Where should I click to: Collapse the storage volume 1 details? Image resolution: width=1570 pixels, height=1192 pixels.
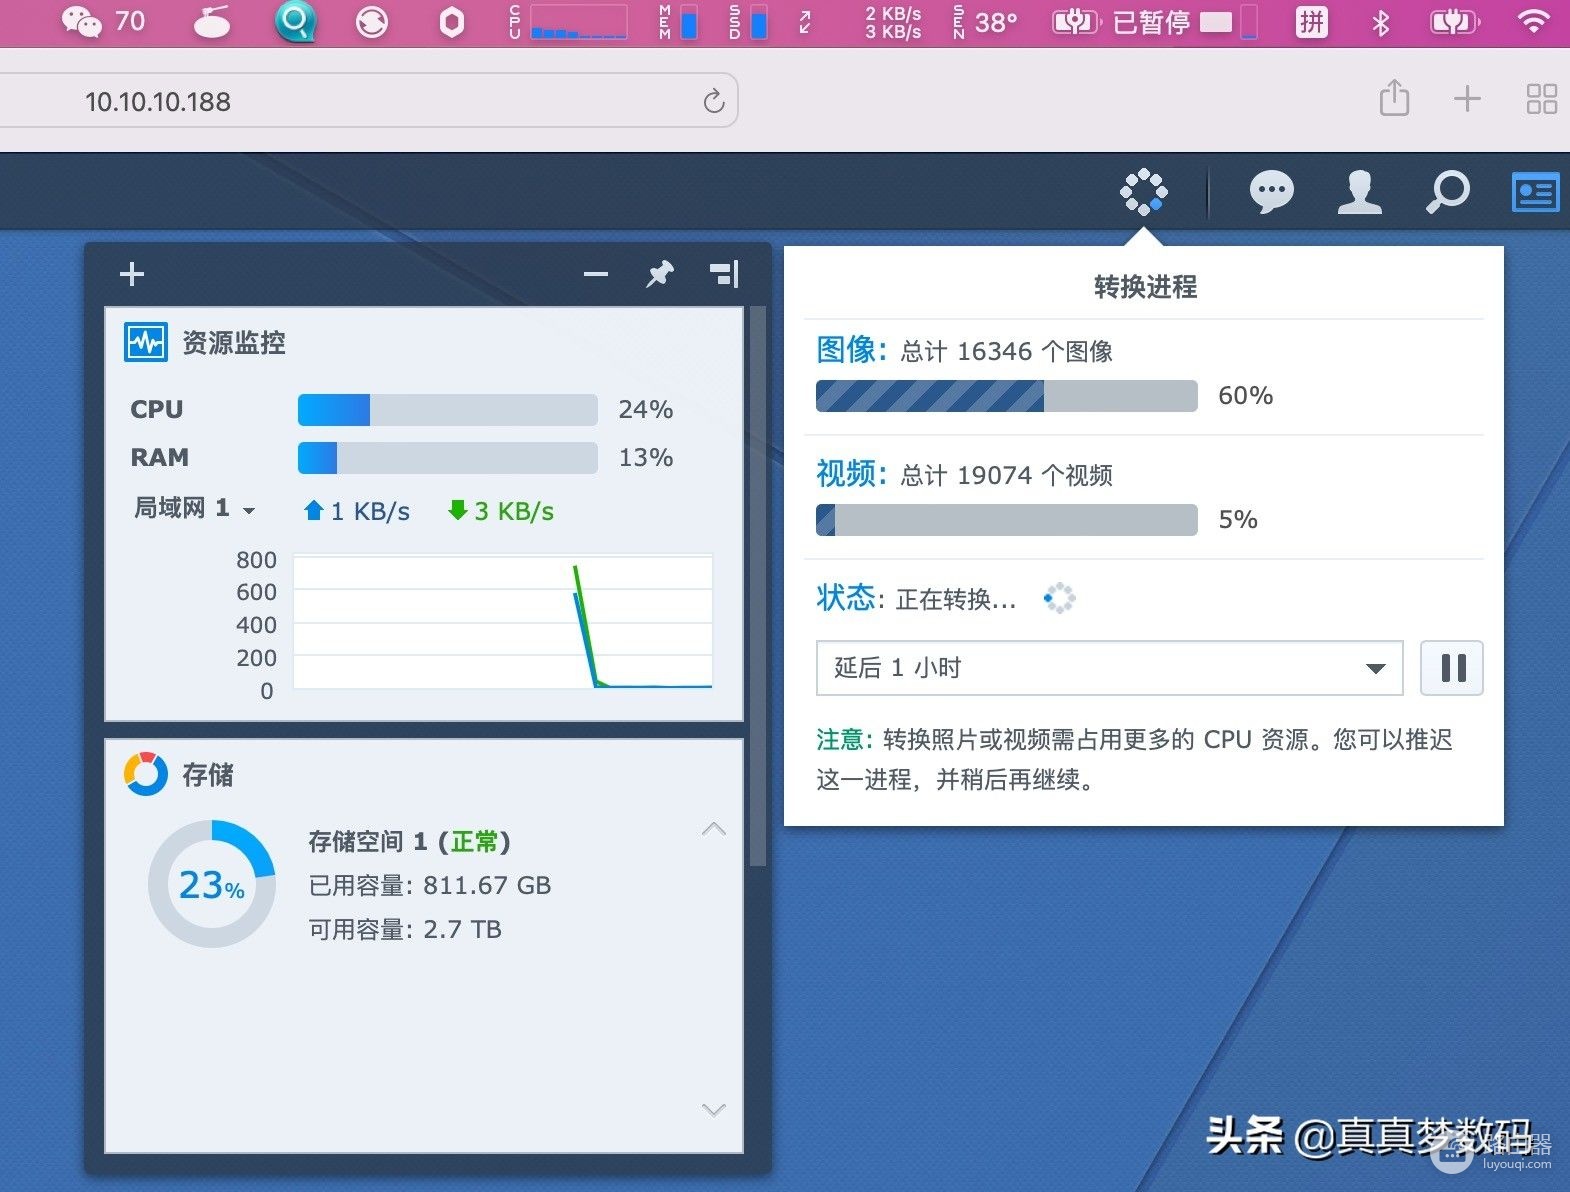pyautogui.click(x=714, y=829)
